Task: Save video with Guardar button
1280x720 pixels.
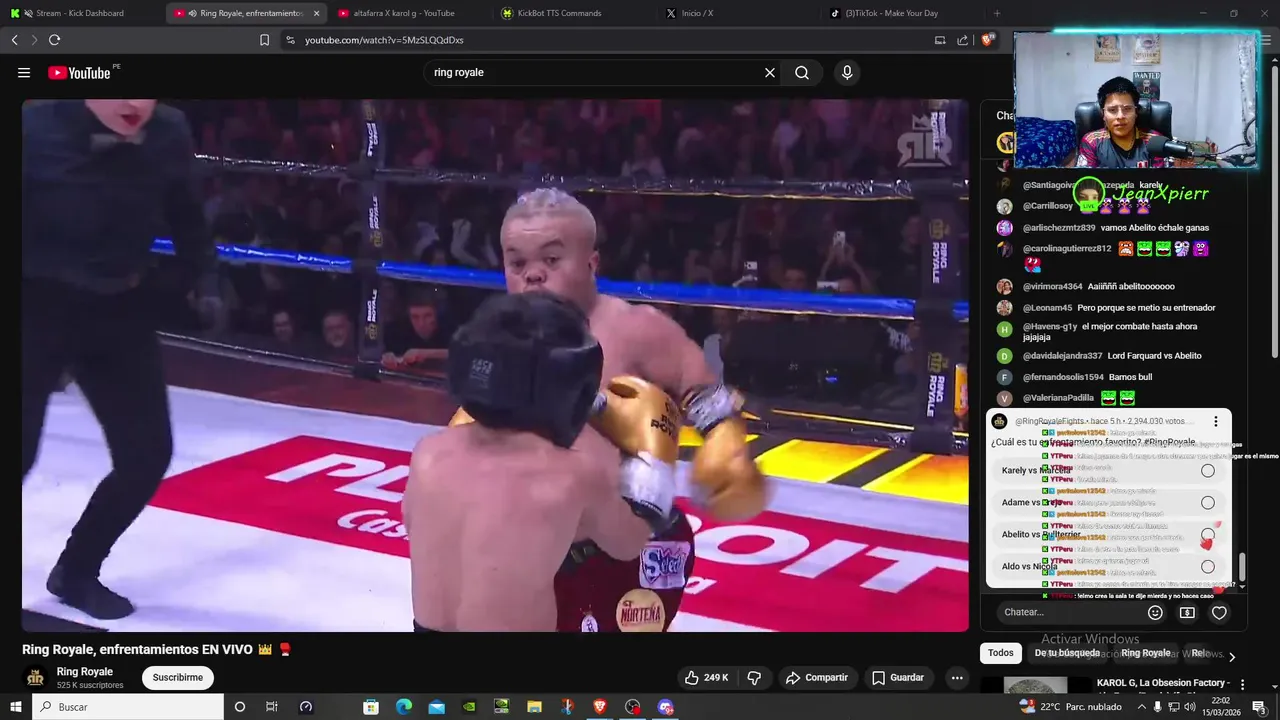Action: point(897,677)
